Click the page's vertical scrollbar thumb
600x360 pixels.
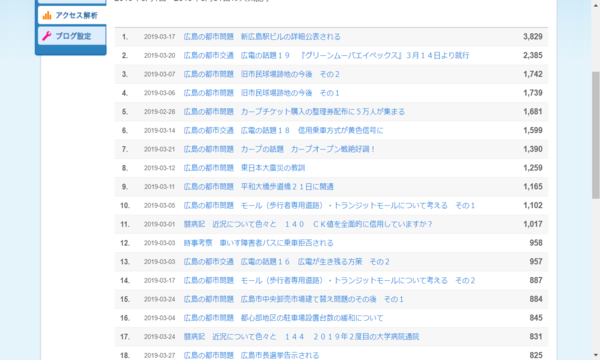pos(595,135)
